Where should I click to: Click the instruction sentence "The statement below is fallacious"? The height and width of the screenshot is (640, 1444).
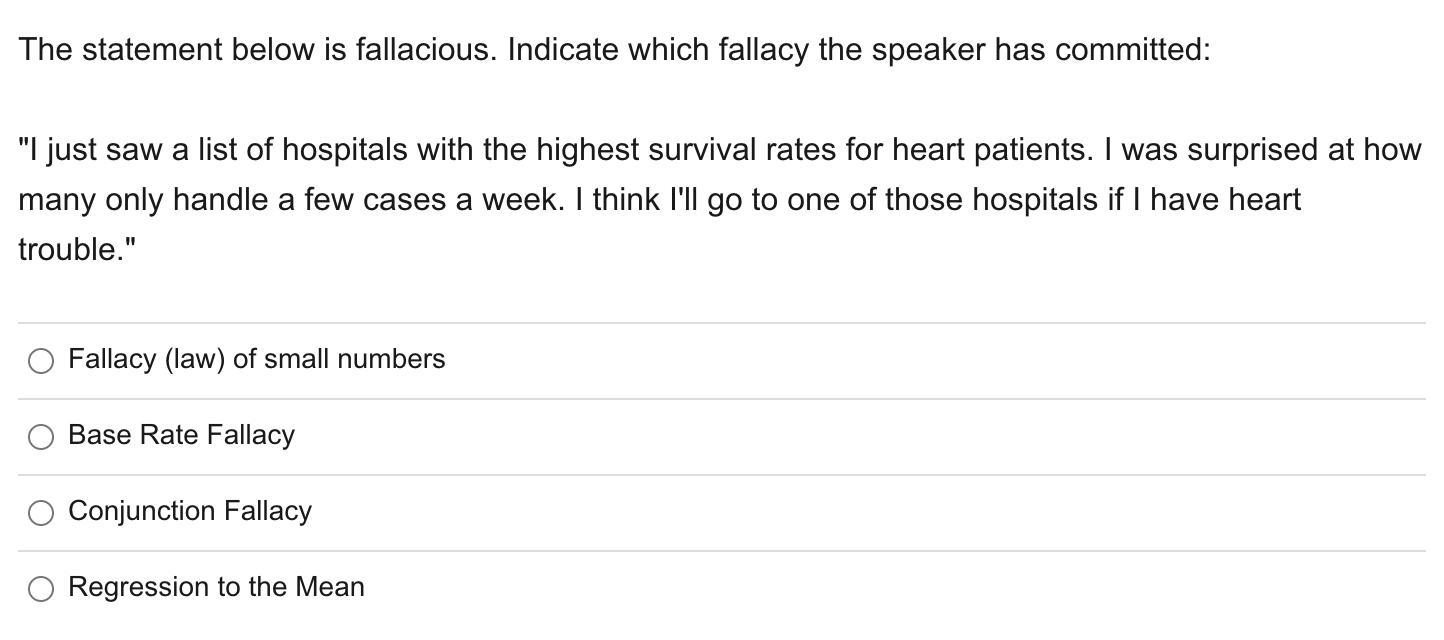[257, 49]
